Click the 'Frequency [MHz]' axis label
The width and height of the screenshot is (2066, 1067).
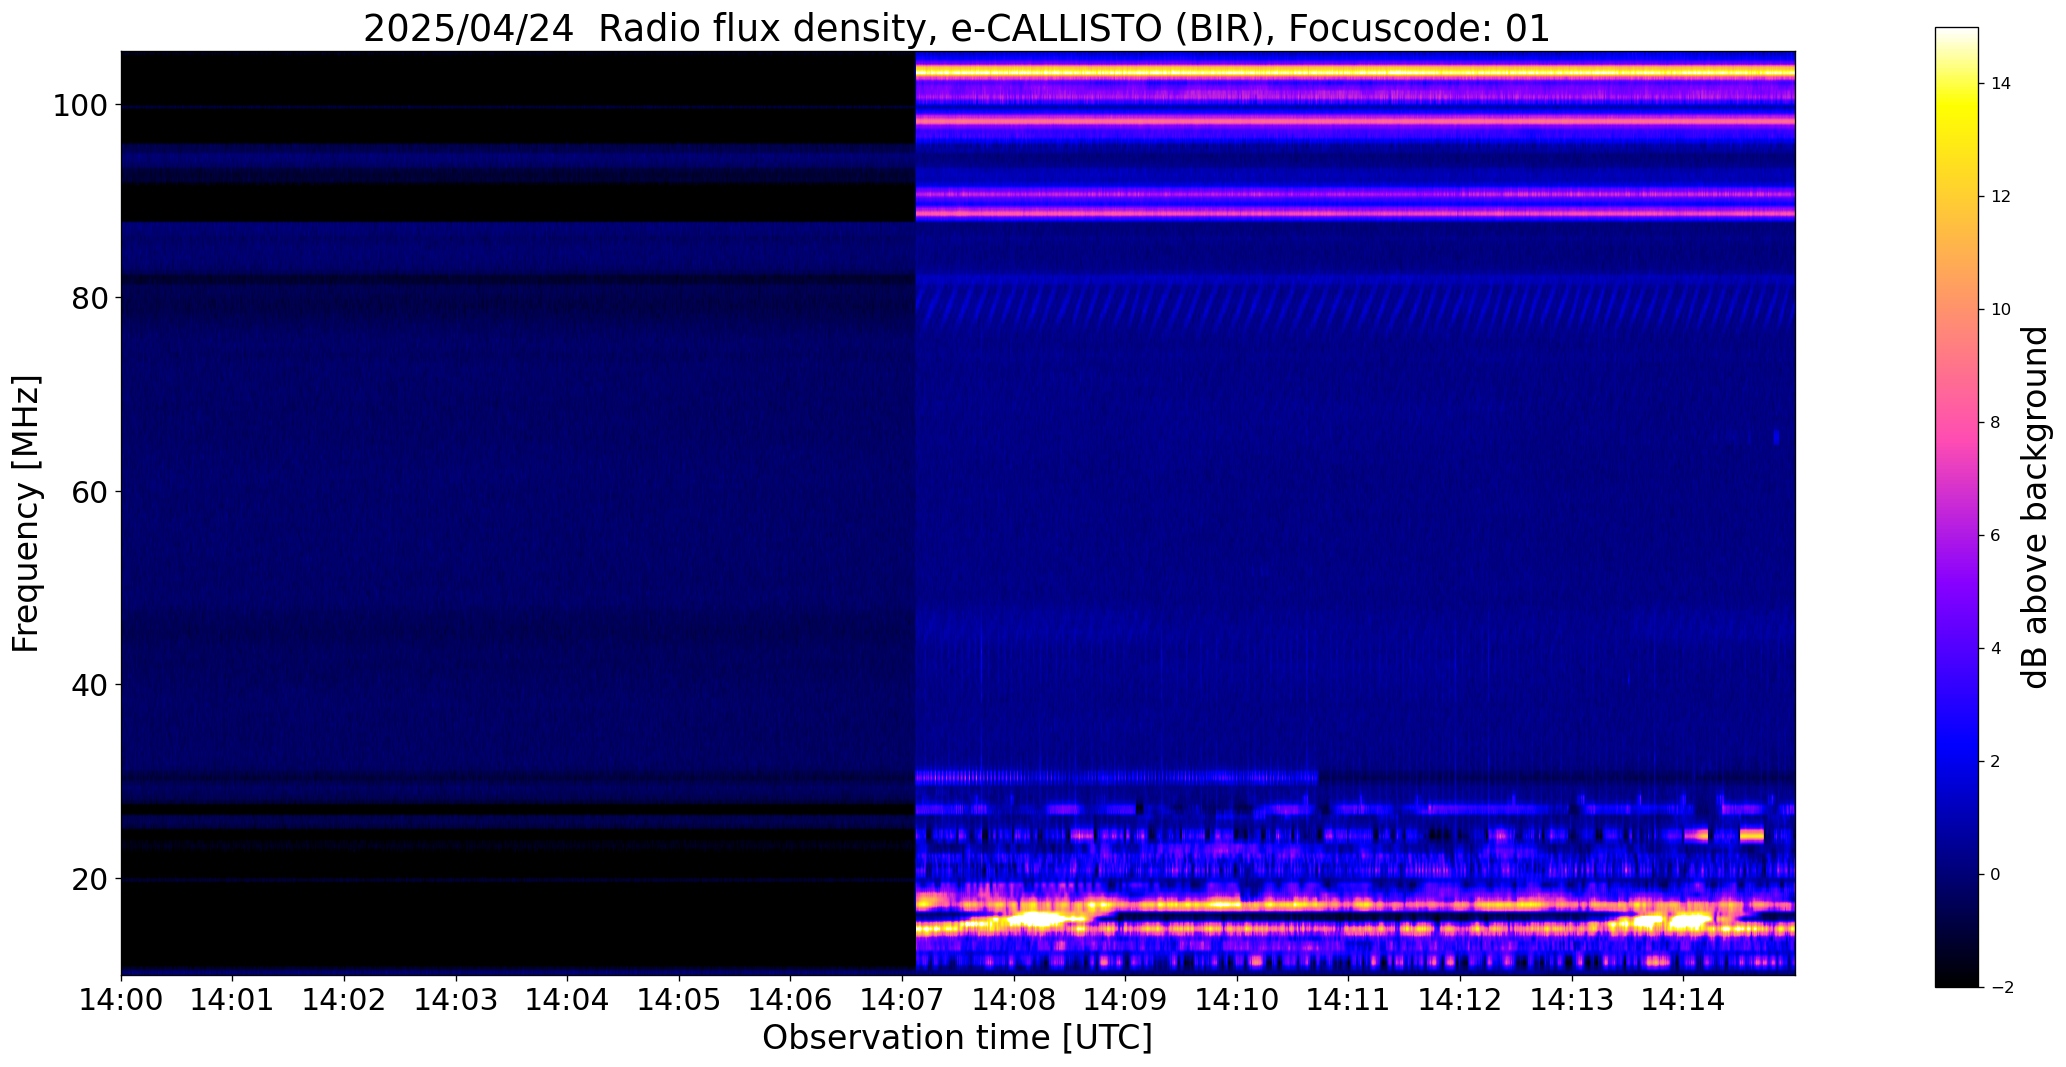pyautogui.click(x=26, y=513)
